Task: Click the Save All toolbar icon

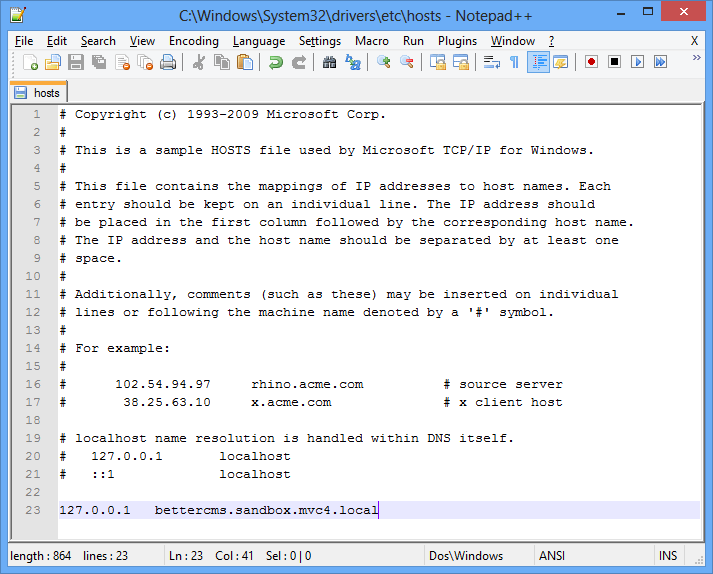Action: [x=99, y=62]
